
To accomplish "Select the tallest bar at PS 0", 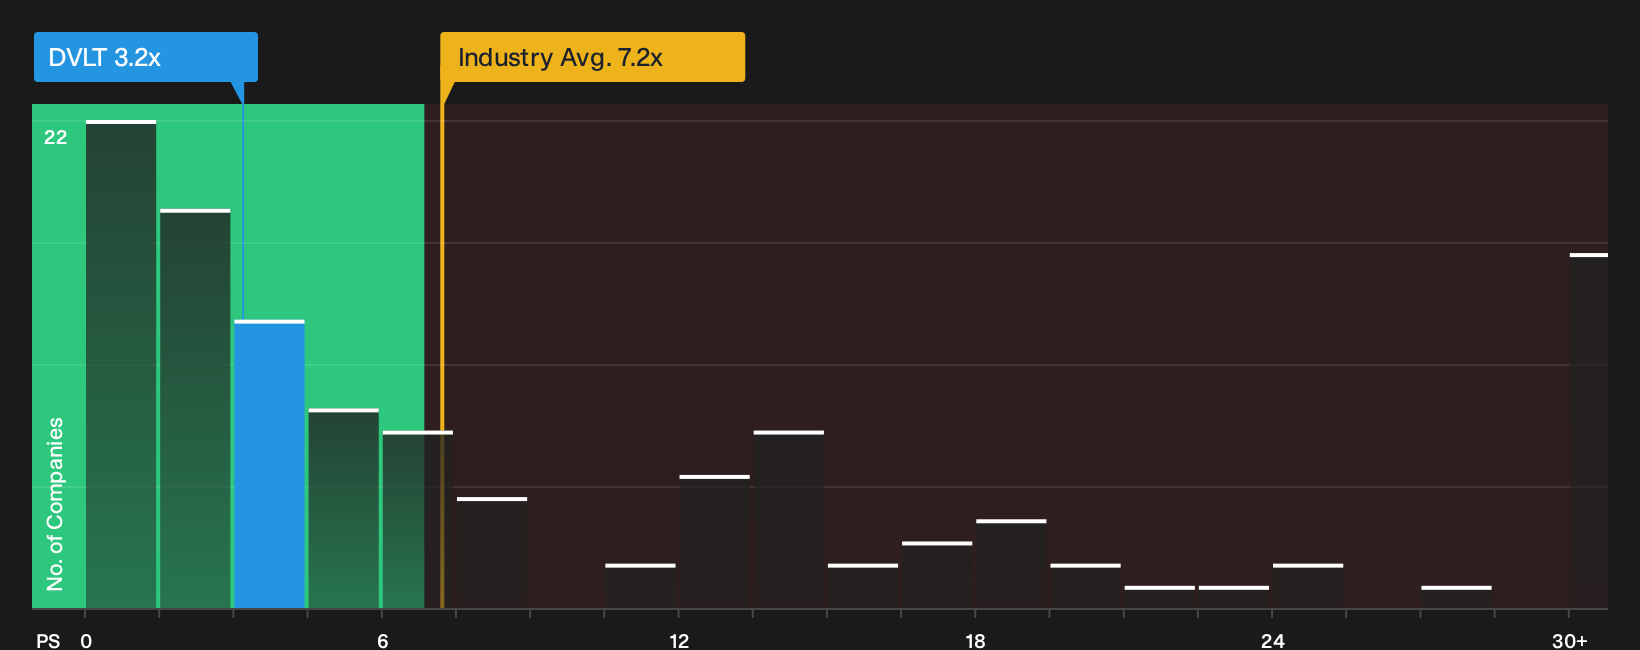I will pos(121,364).
